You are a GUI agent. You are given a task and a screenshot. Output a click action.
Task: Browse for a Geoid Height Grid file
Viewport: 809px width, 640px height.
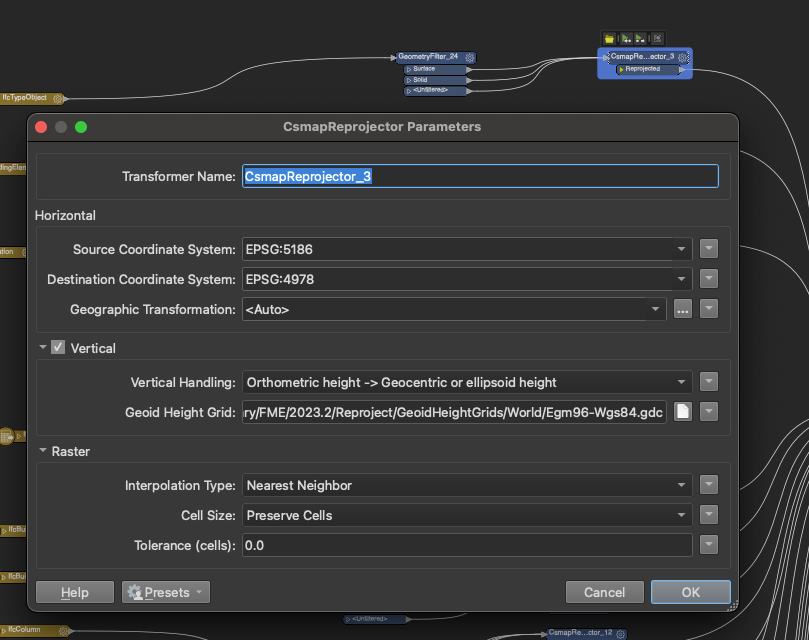pyautogui.click(x=683, y=412)
